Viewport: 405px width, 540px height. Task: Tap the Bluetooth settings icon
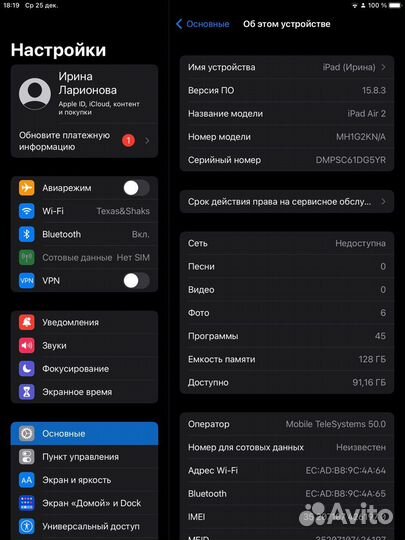pos(27,234)
